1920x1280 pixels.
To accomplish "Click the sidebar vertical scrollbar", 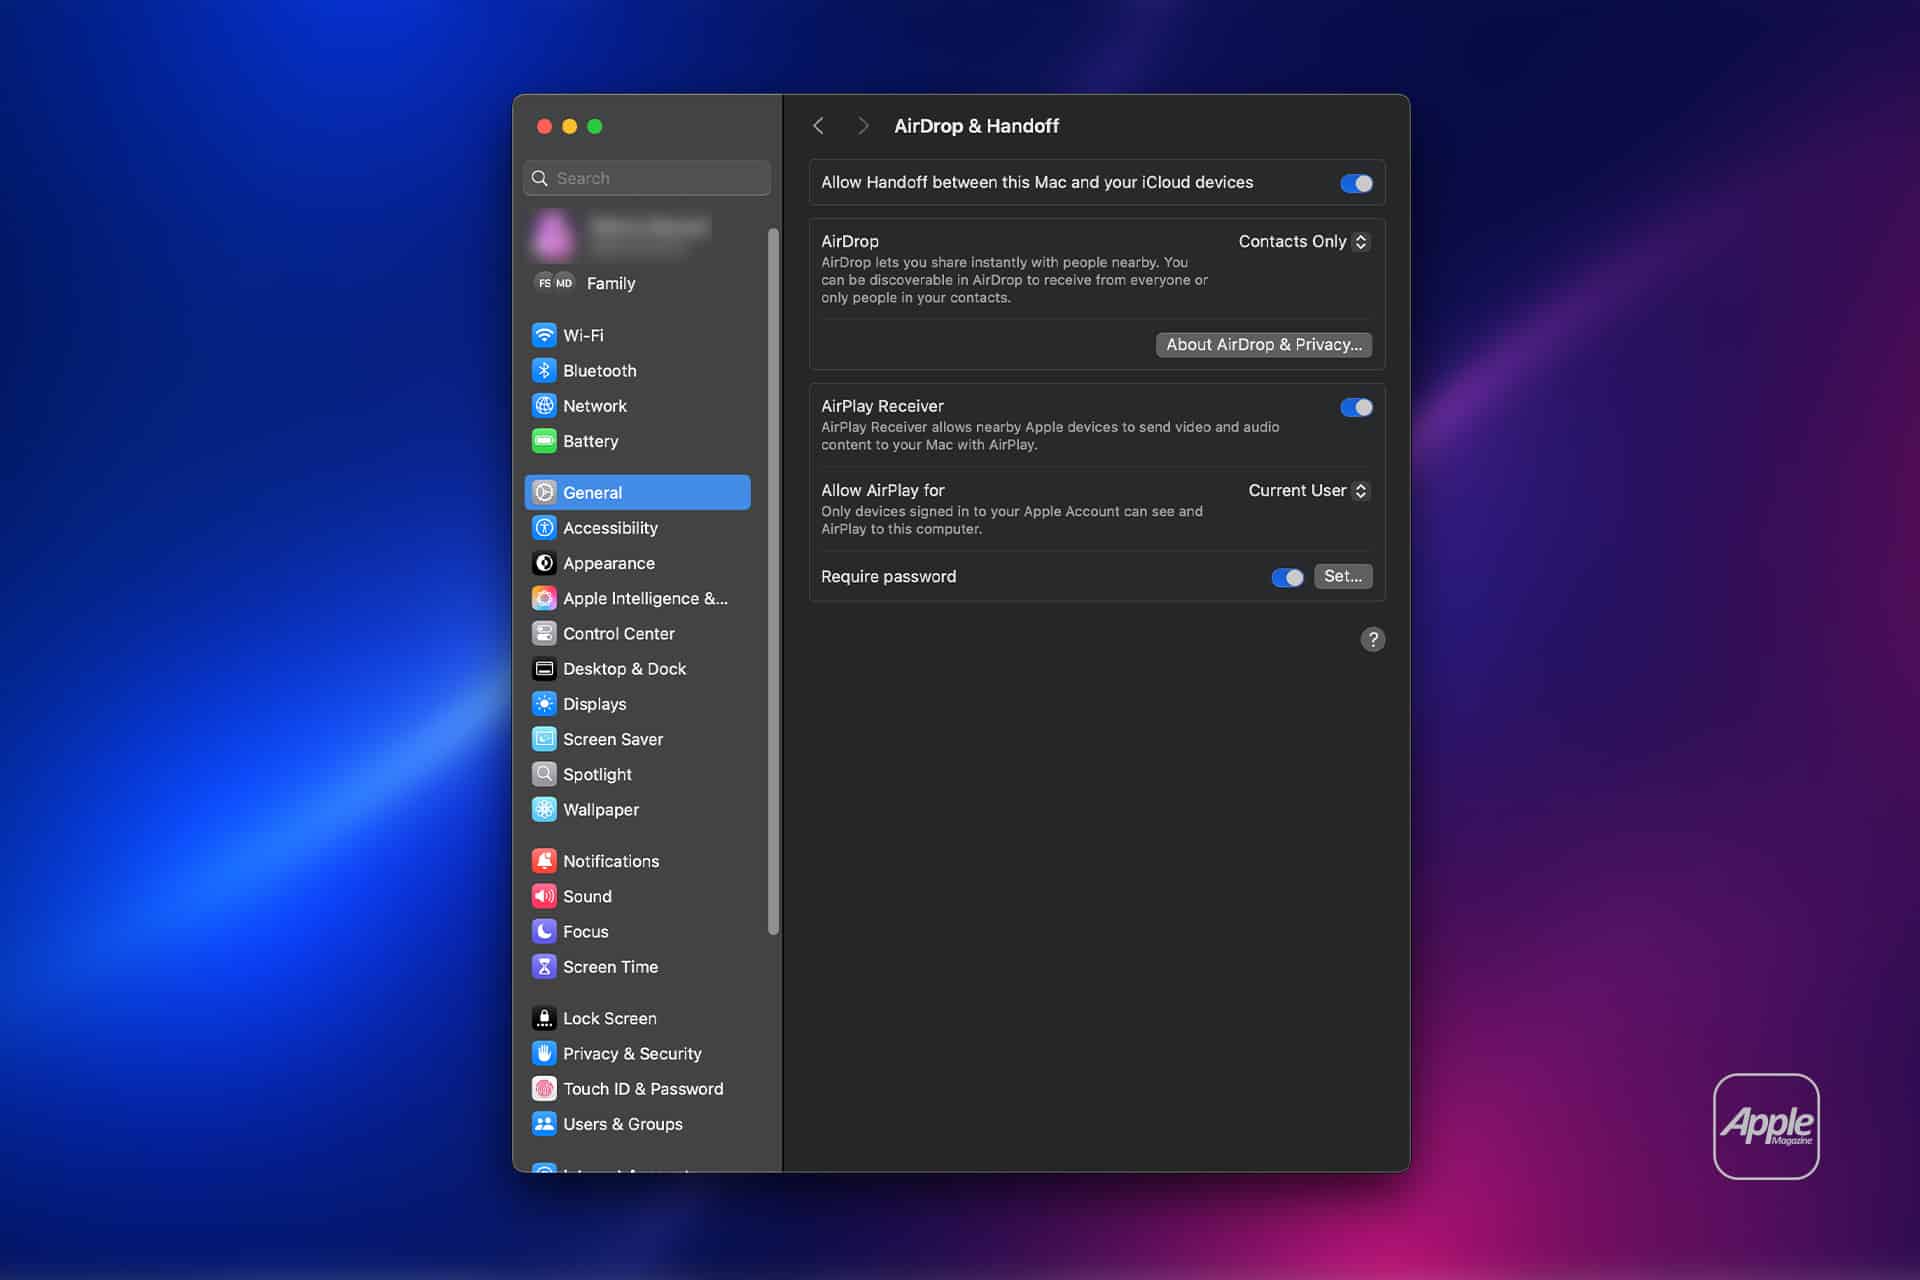I will click(x=773, y=580).
